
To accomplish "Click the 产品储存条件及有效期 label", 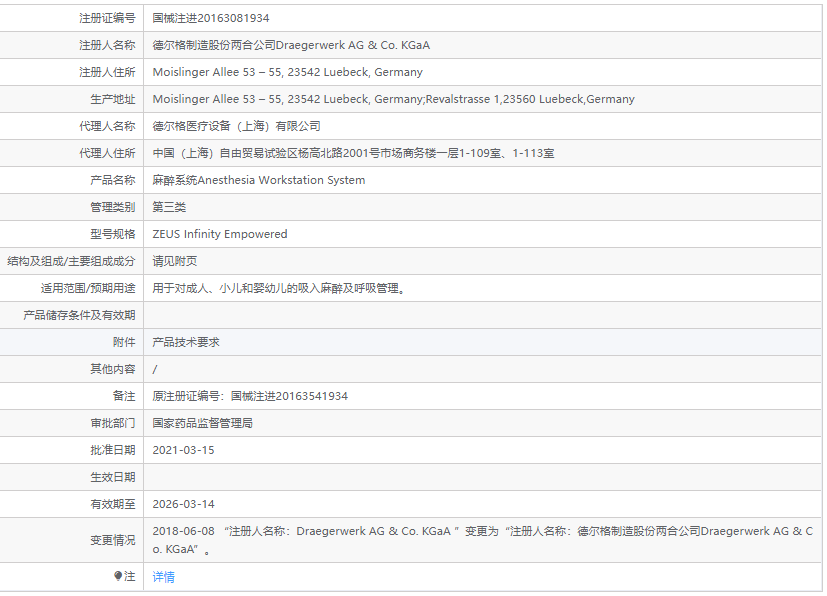I will point(79,315).
